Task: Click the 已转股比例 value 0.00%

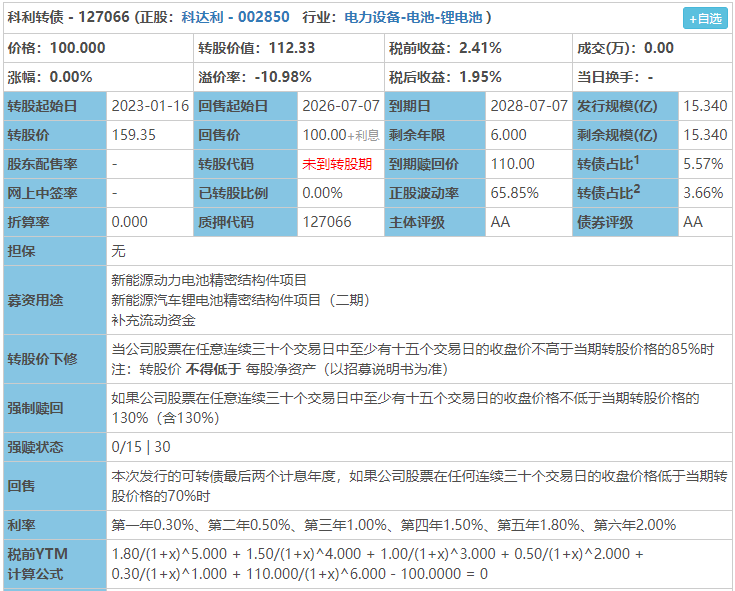Action: (322, 193)
